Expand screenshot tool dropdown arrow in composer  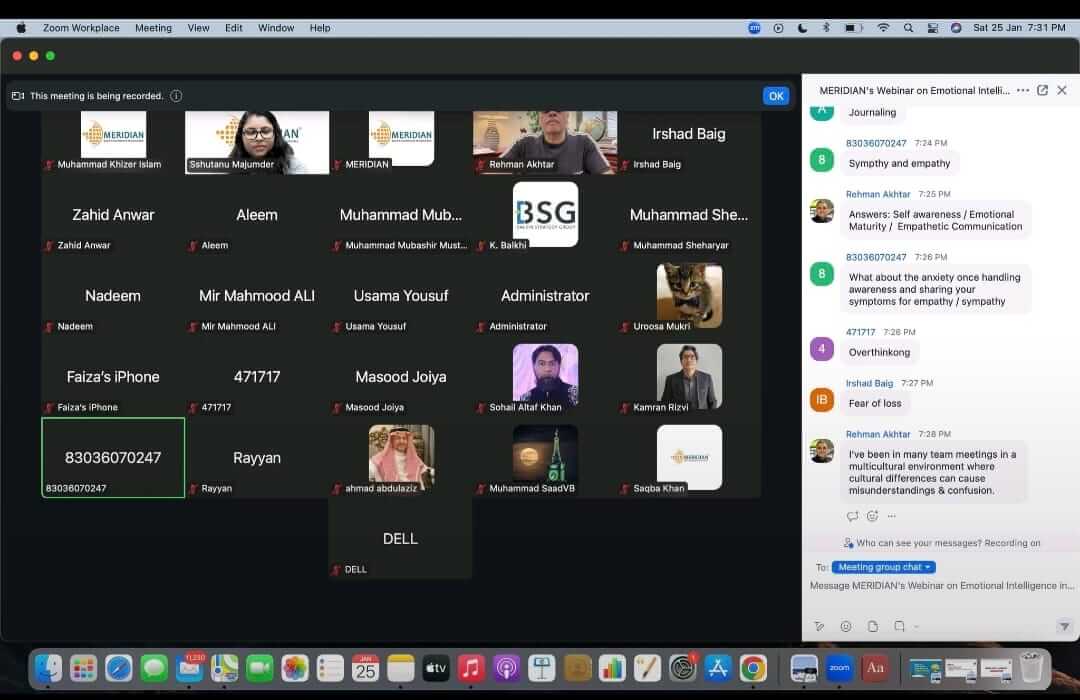pyautogui.click(x=916, y=627)
